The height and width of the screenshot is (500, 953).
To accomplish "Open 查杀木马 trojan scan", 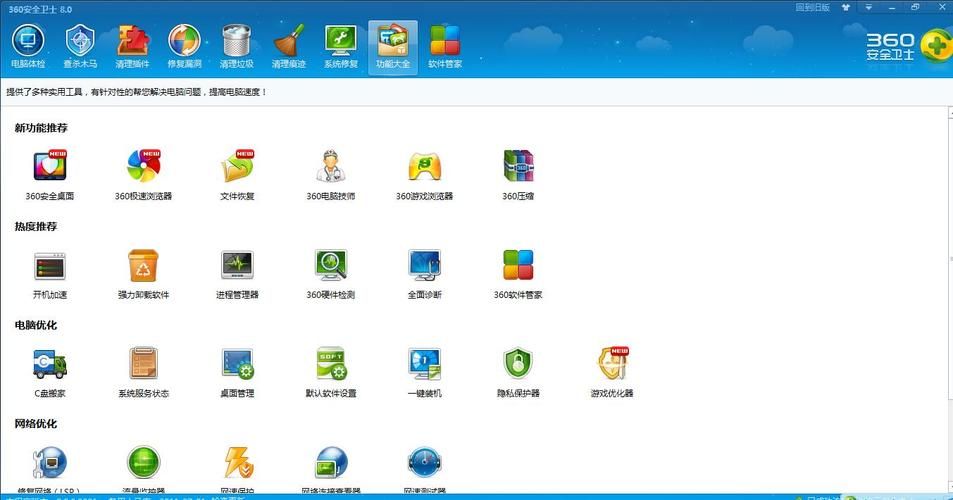I will click(80, 47).
